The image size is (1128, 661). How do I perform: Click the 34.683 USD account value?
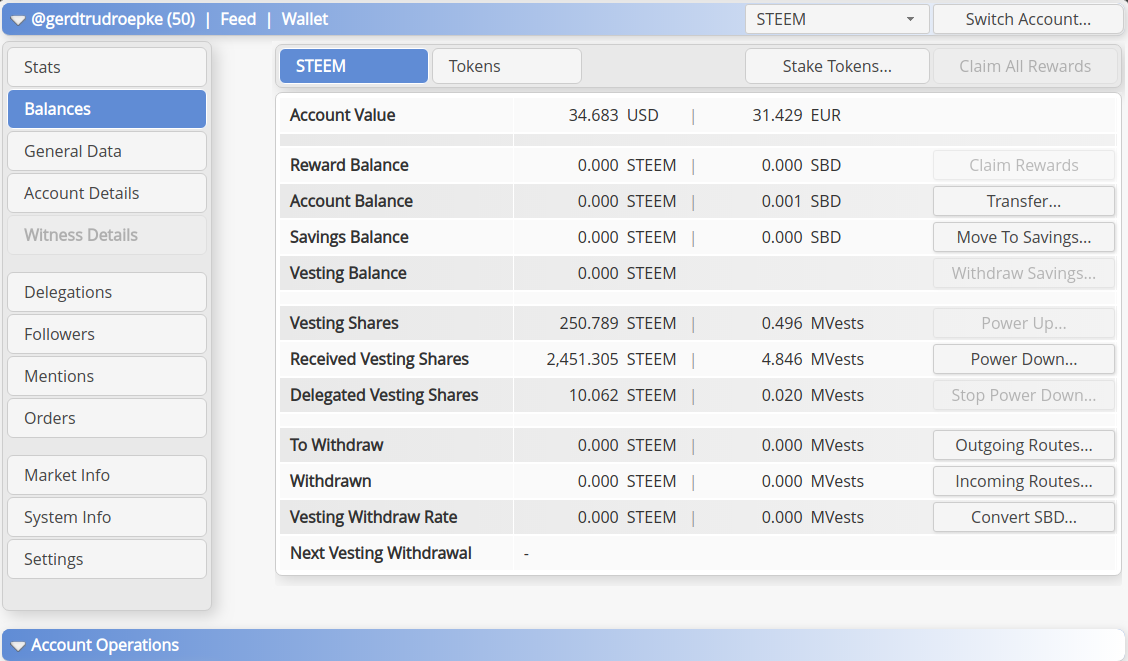[614, 115]
